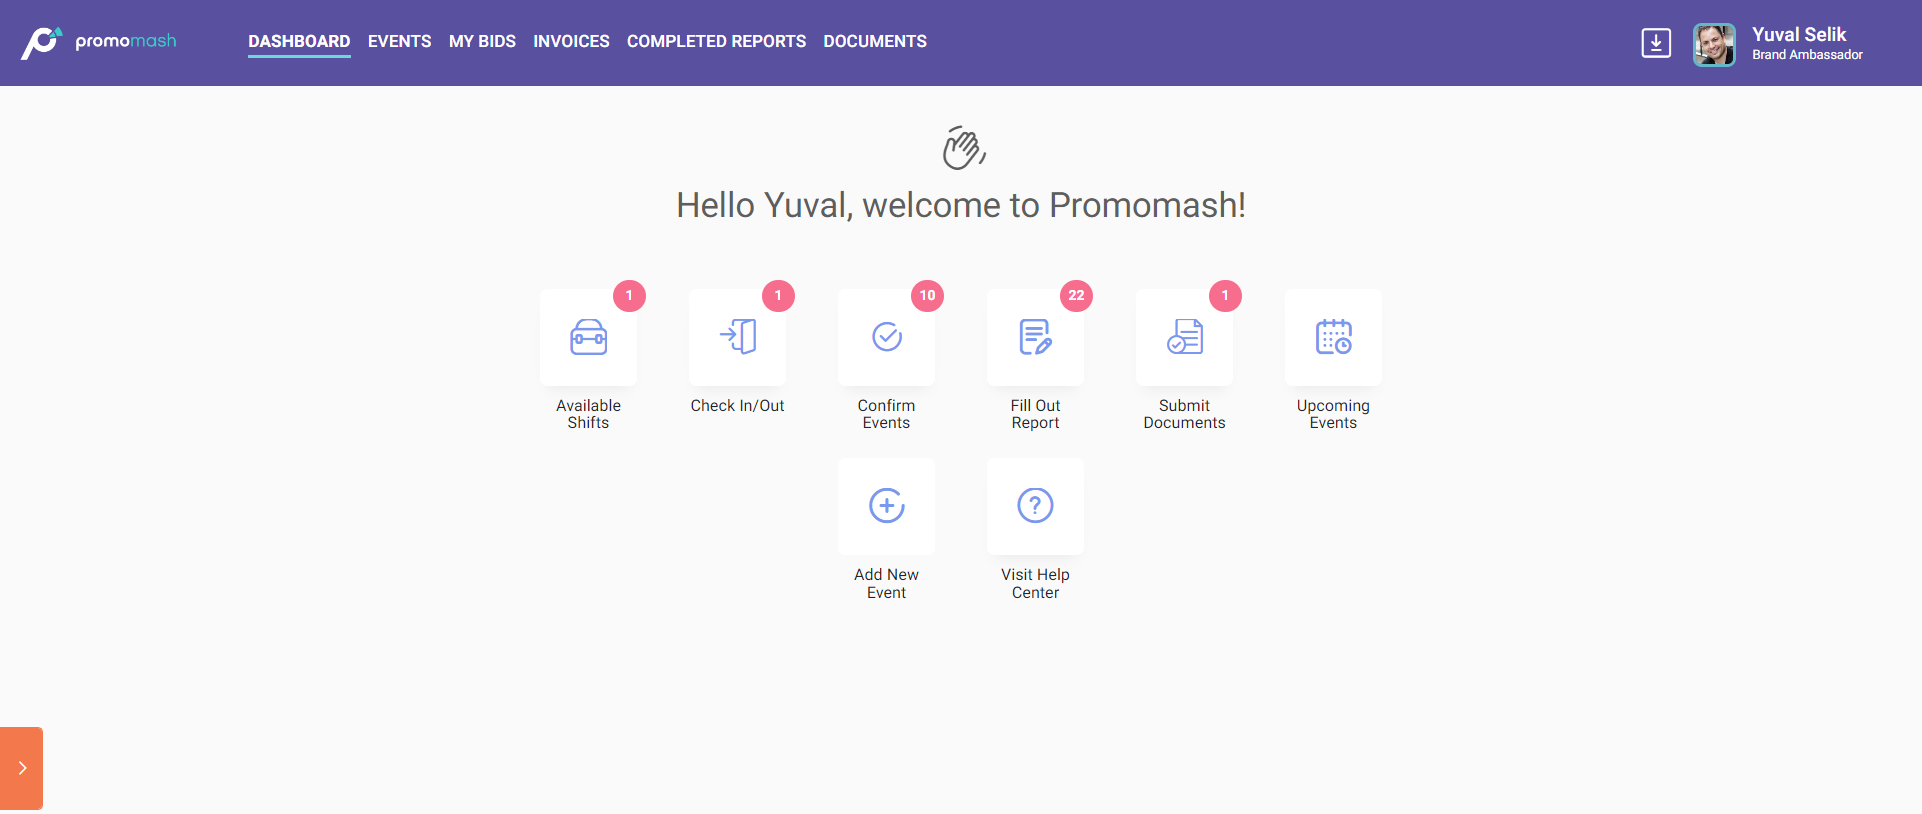Select the Fill Out Report icon
Image resolution: width=1922 pixels, height=814 pixels.
(x=1035, y=338)
